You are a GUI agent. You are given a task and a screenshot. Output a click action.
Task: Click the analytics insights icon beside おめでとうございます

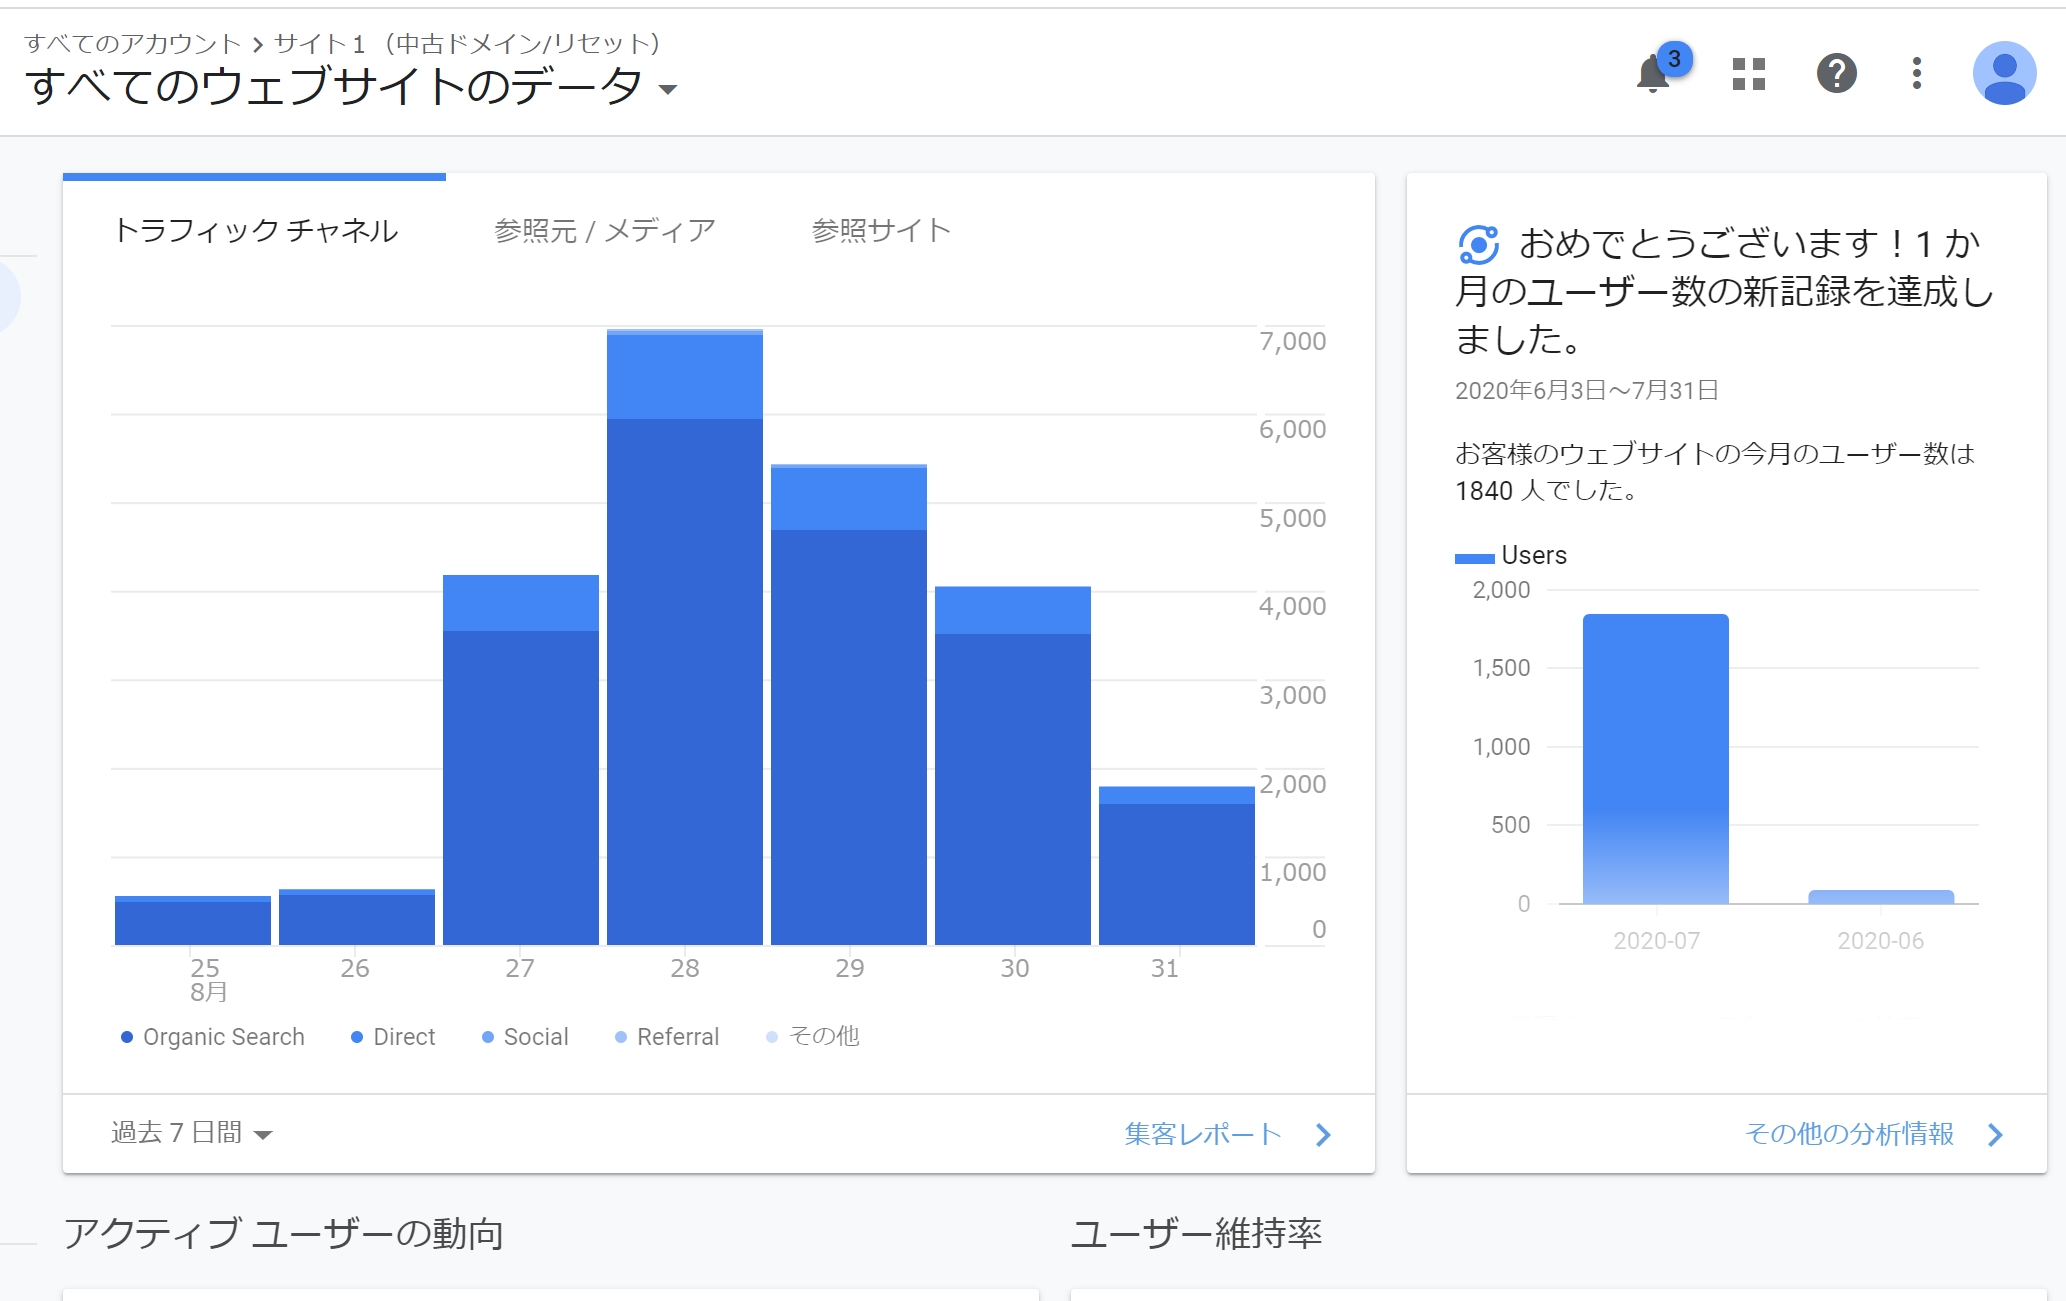pyautogui.click(x=1478, y=244)
